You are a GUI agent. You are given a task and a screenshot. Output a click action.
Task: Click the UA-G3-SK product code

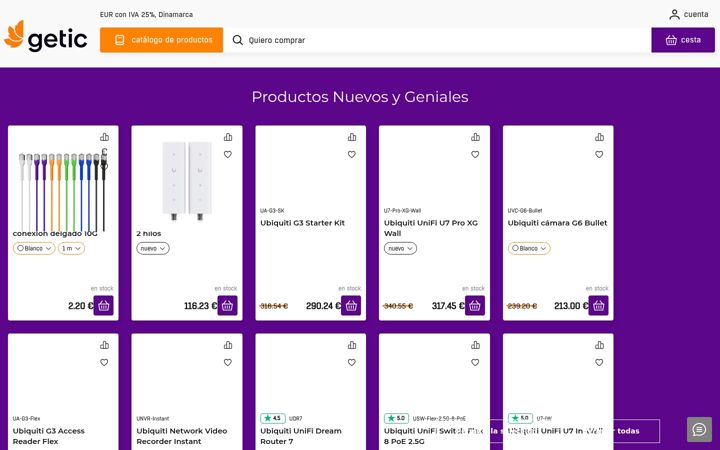pos(272,211)
